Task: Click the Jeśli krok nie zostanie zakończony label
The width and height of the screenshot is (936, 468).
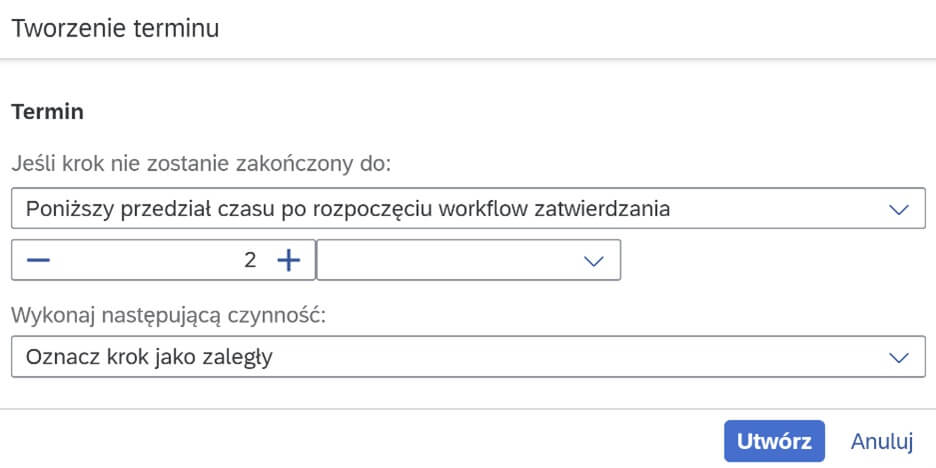Action: (201, 164)
